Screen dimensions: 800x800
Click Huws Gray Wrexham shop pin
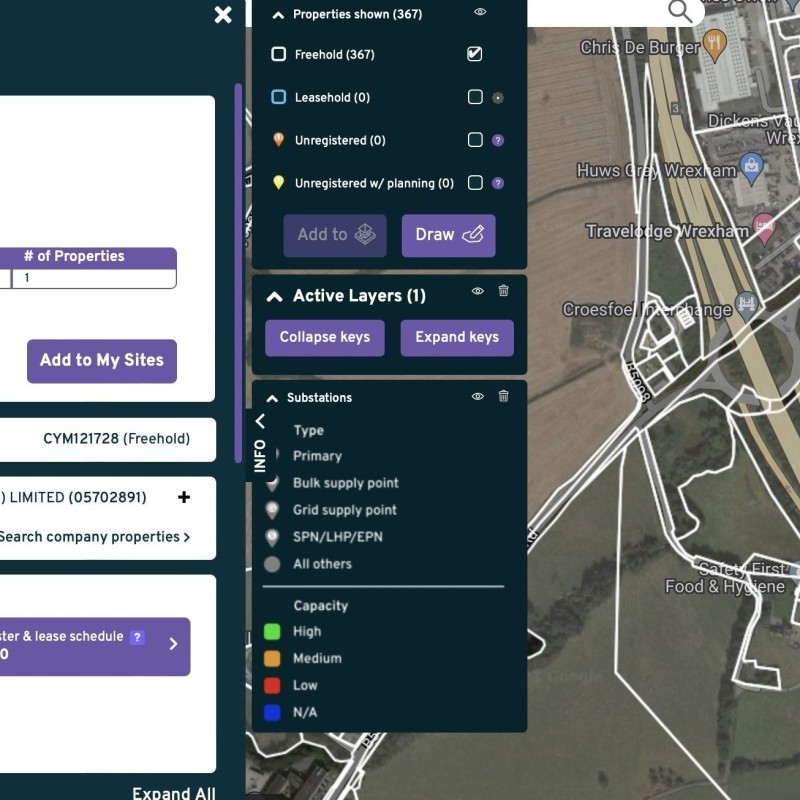(x=751, y=168)
